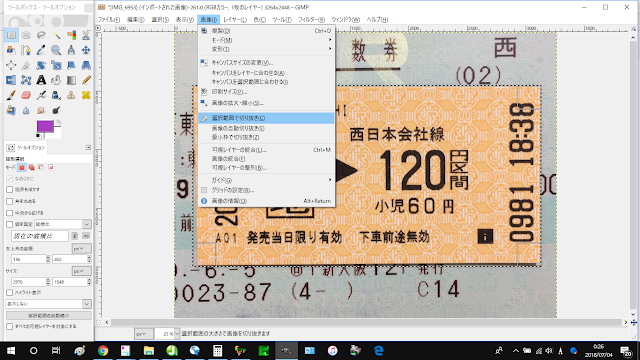The height and width of the screenshot is (360, 640).
Task: Select the Color Picker eyedropper tool
Action: tap(41, 50)
